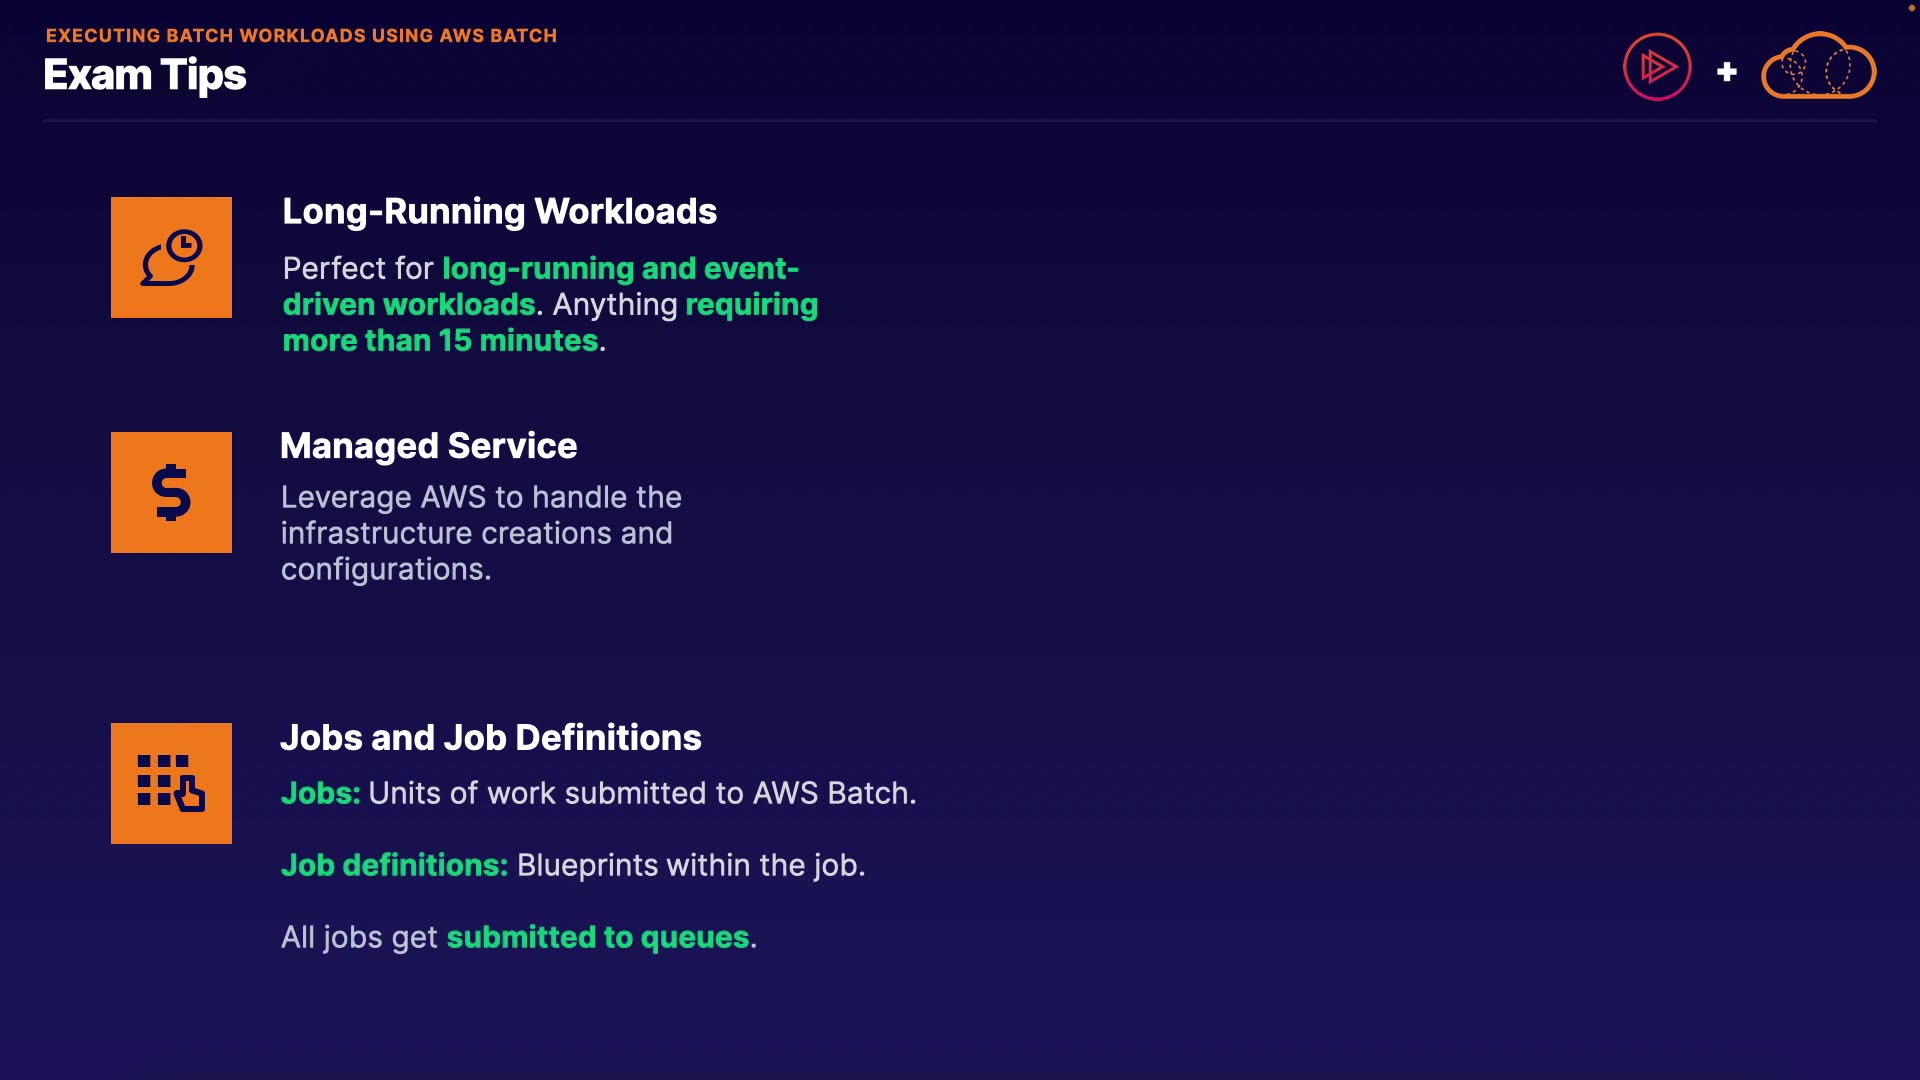Click 'Blueprints within the job' text
Viewport: 1920px width, 1080px height.
[x=690, y=865]
